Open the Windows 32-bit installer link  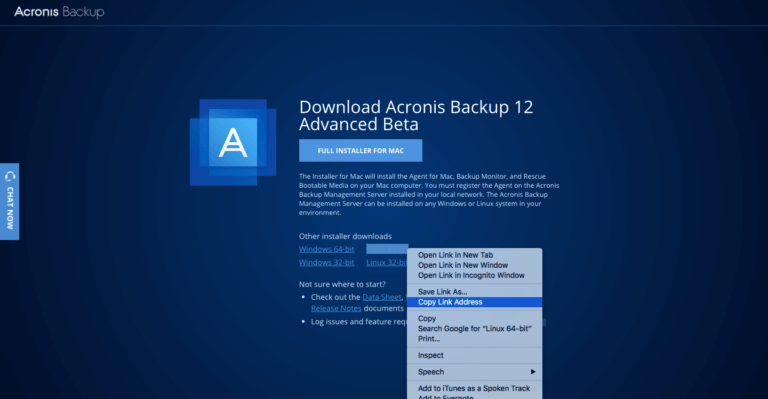point(327,262)
